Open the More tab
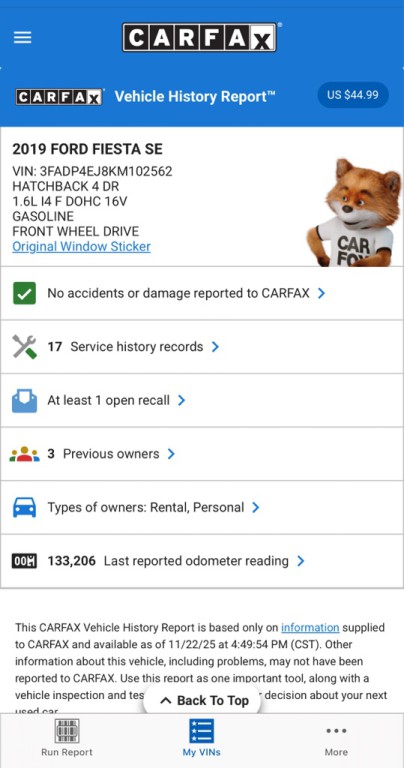This screenshot has height=768, width=404. [x=336, y=737]
